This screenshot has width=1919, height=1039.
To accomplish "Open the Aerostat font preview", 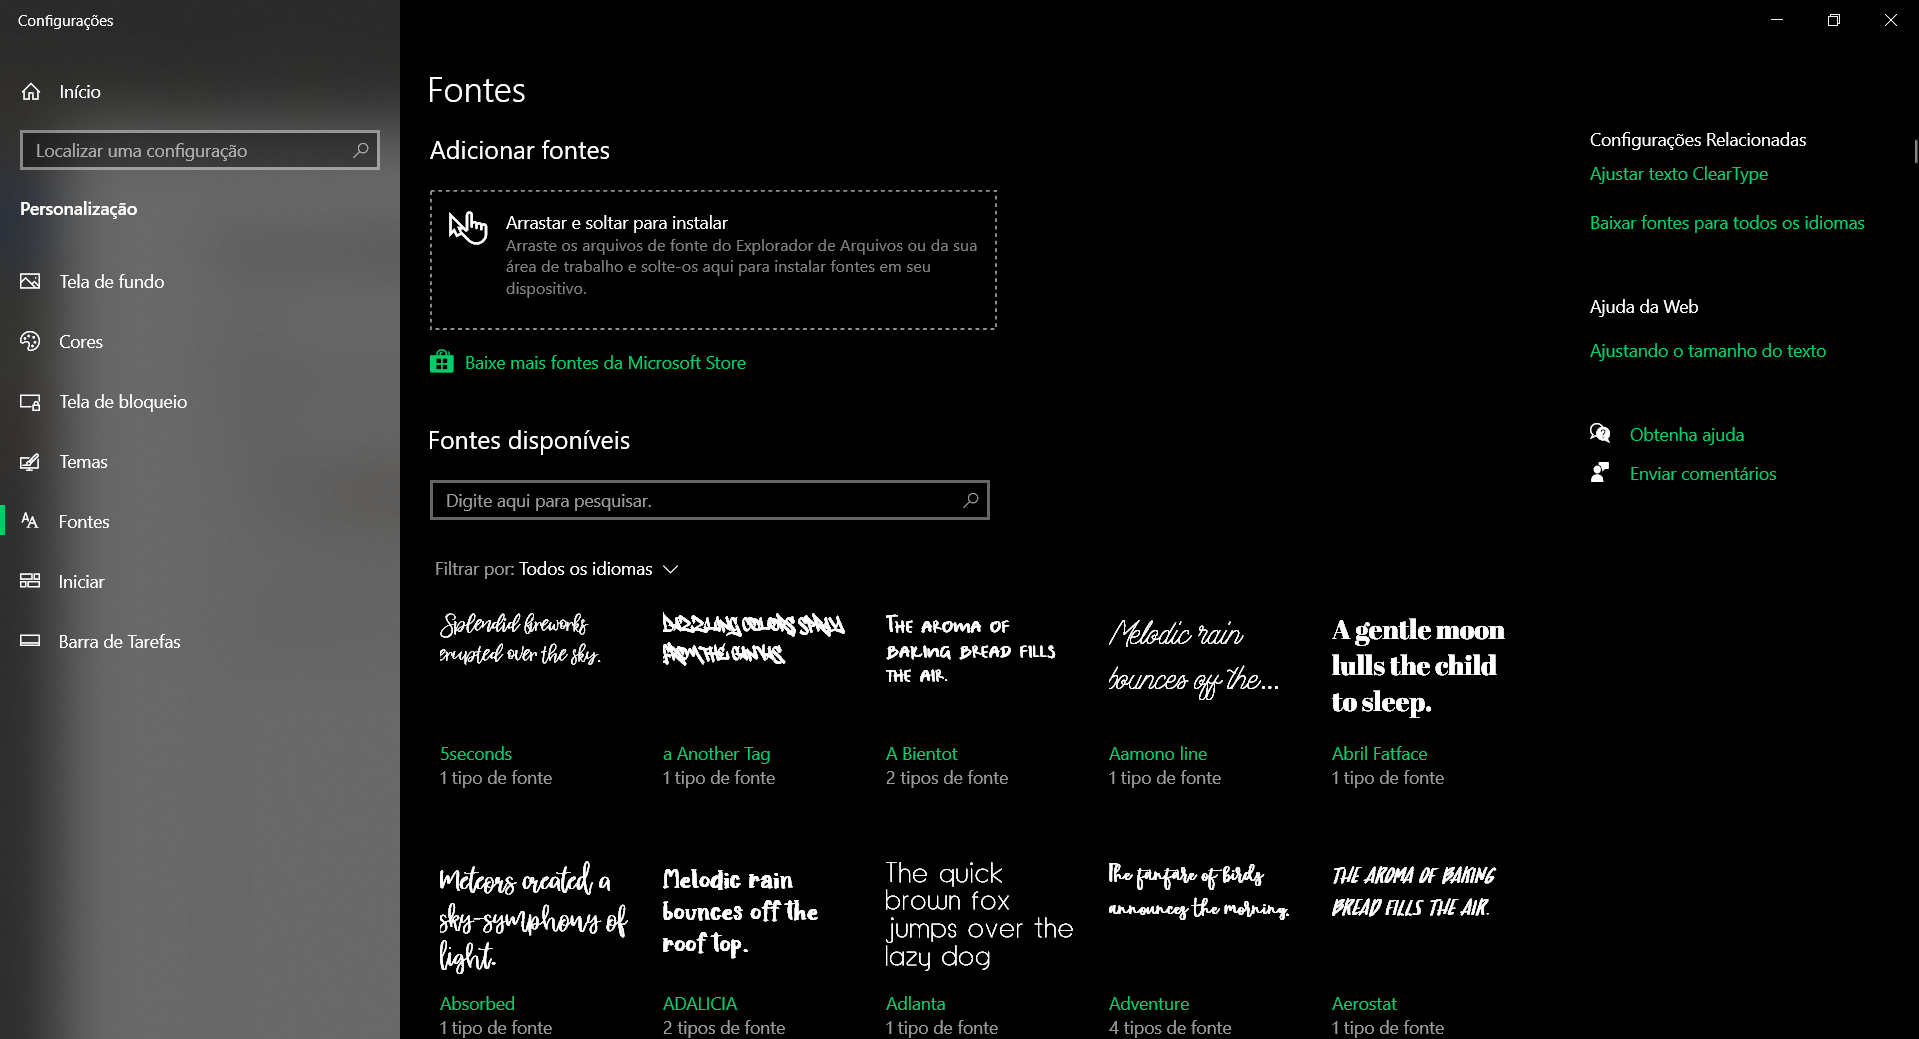I will coord(1413,891).
